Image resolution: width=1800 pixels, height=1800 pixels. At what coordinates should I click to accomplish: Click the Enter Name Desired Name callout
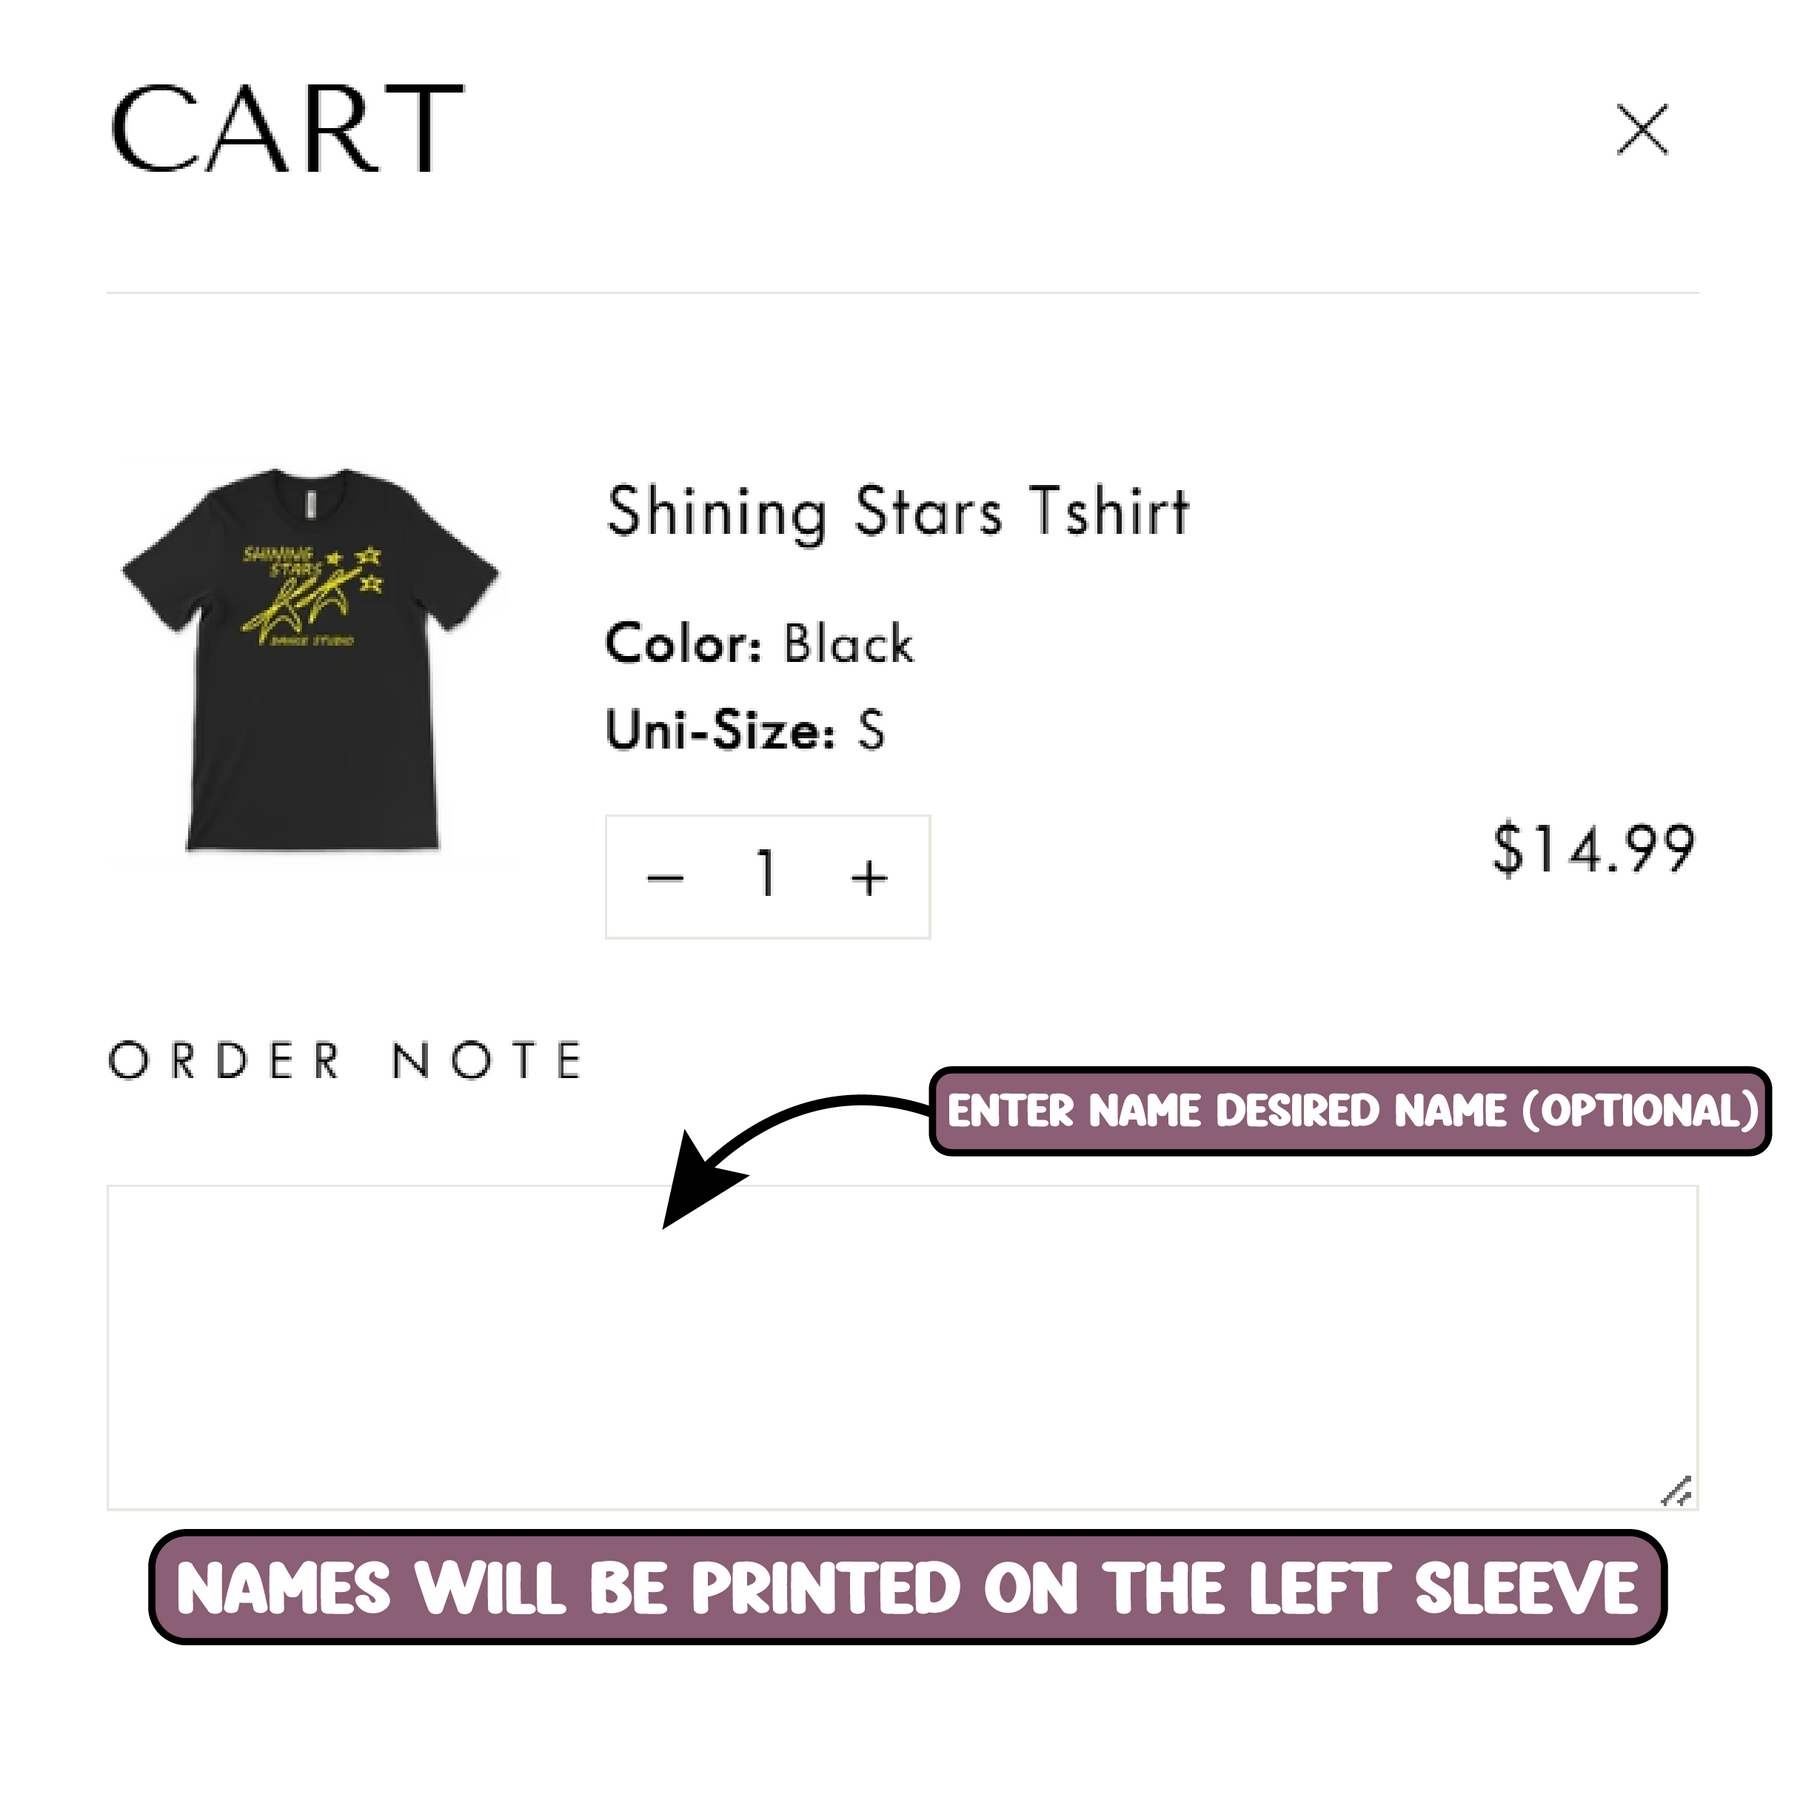point(1350,1111)
